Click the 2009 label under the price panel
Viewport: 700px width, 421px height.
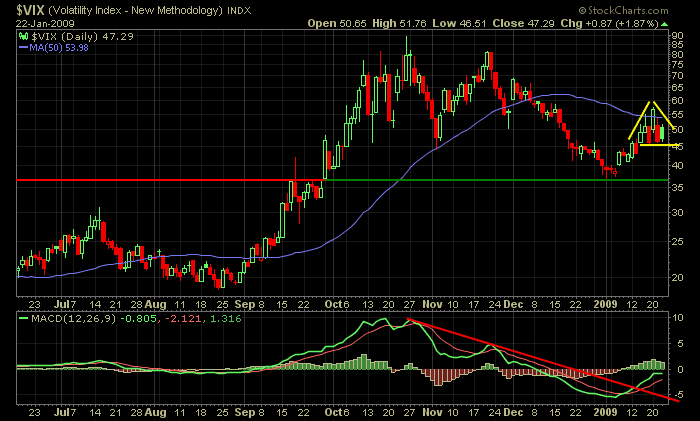605,304
